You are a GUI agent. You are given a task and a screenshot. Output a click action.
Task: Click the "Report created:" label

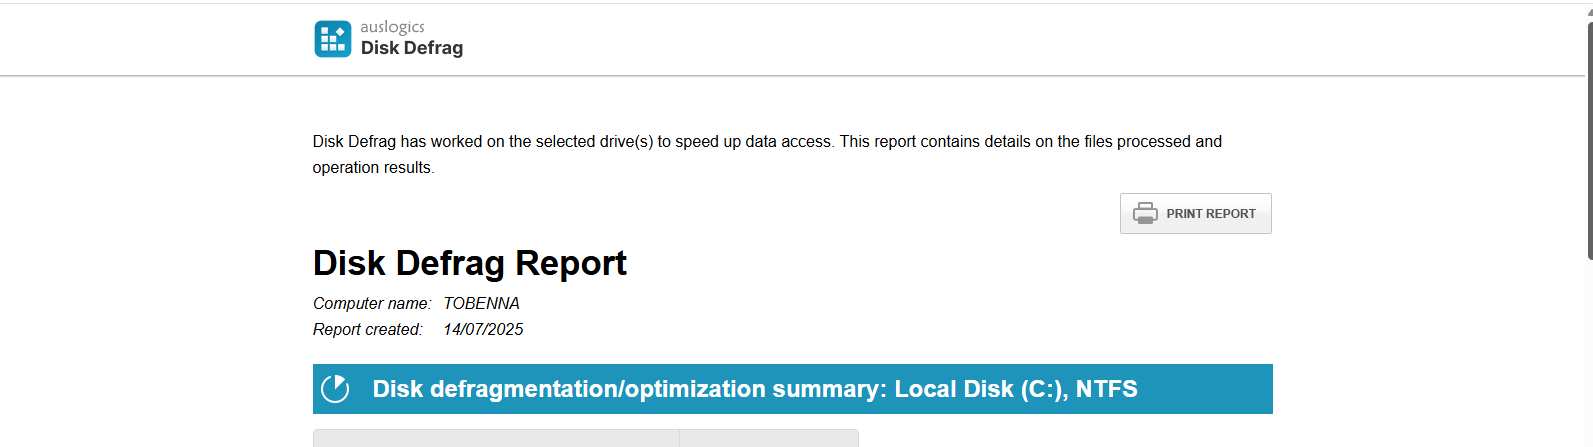[367, 329]
